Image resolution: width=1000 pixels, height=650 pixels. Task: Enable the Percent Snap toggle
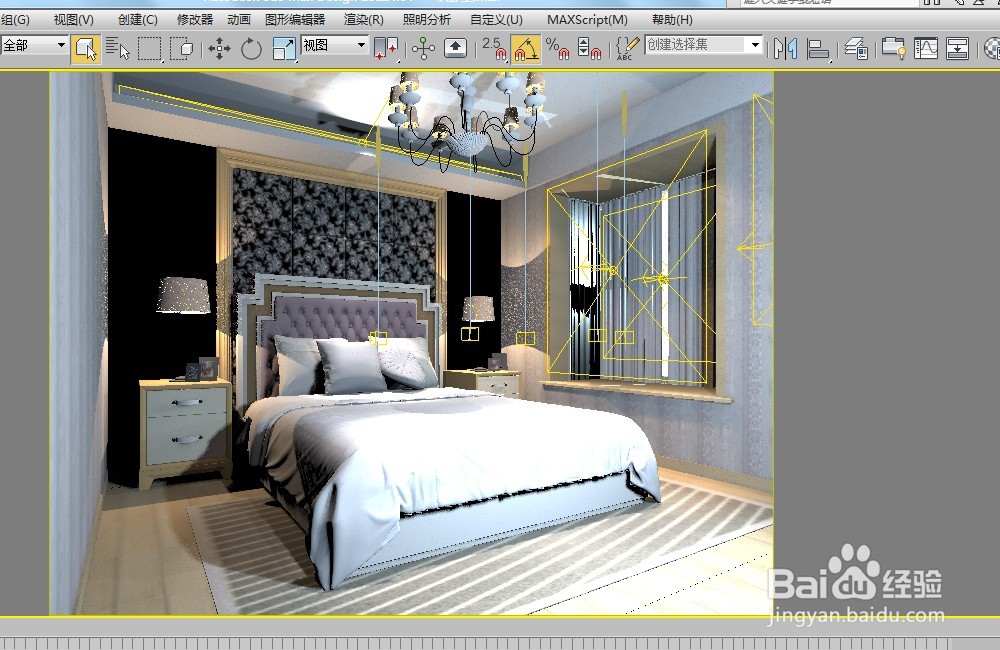(557, 48)
